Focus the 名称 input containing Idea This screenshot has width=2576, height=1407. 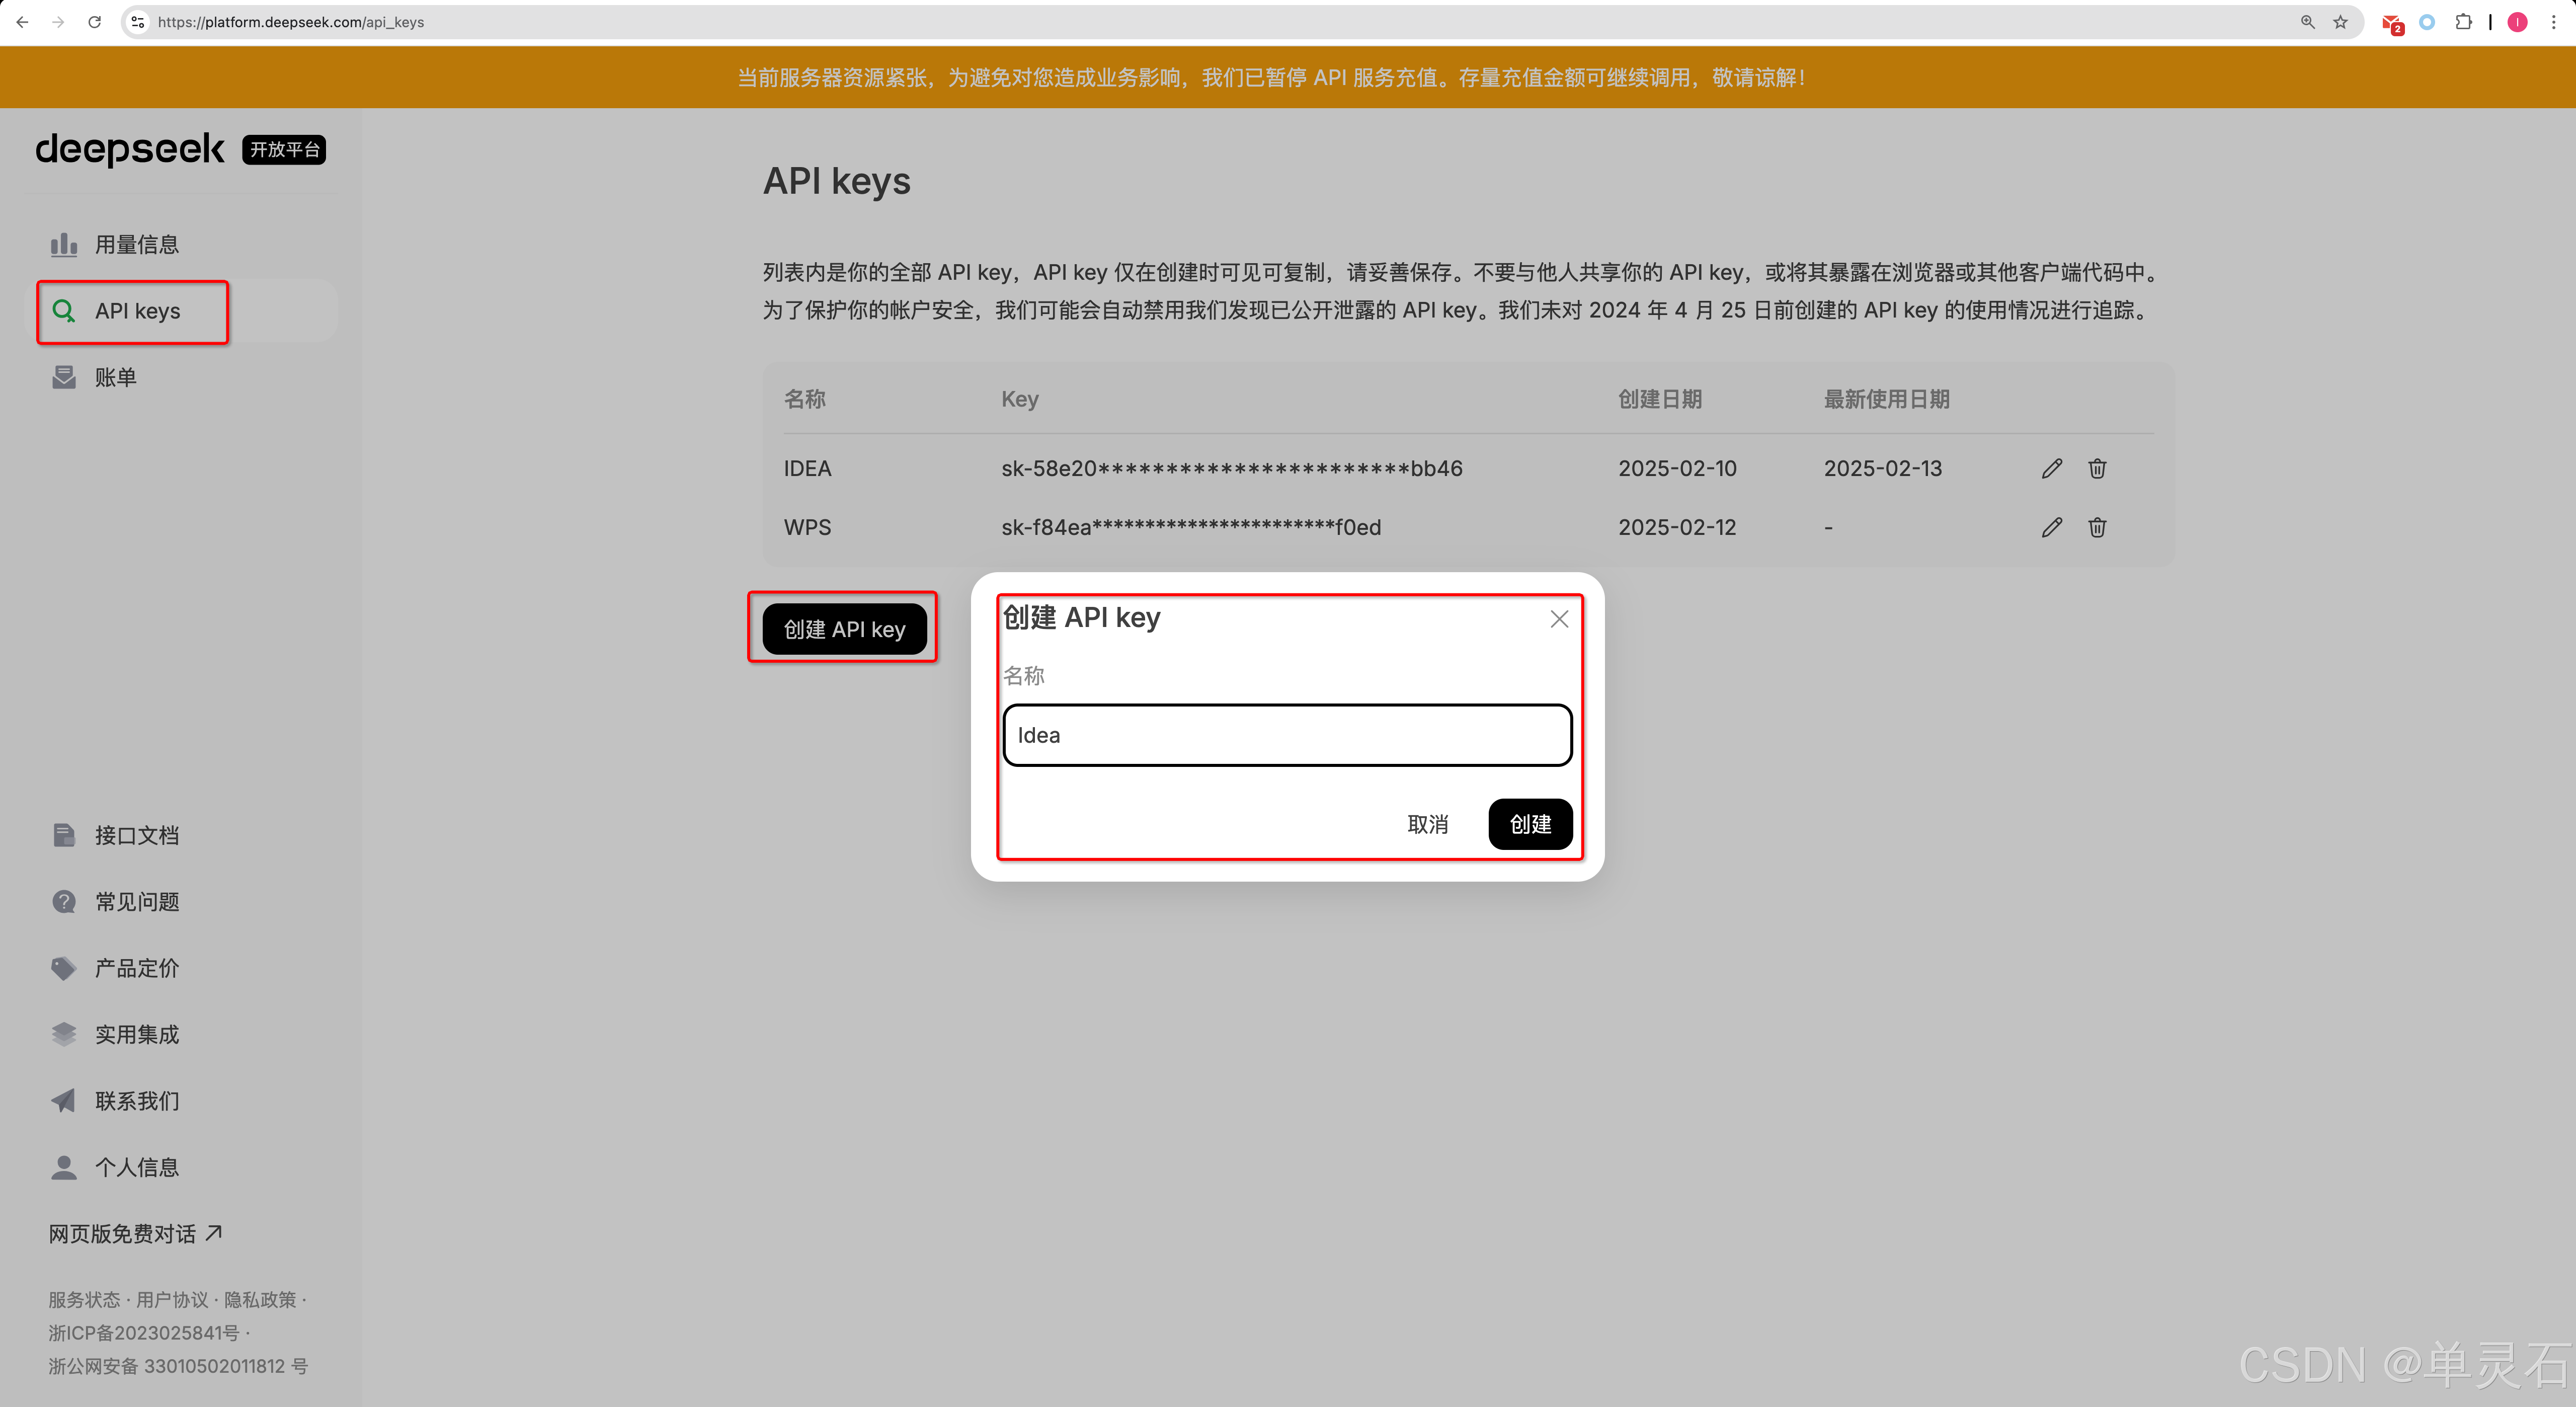pos(1287,735)
